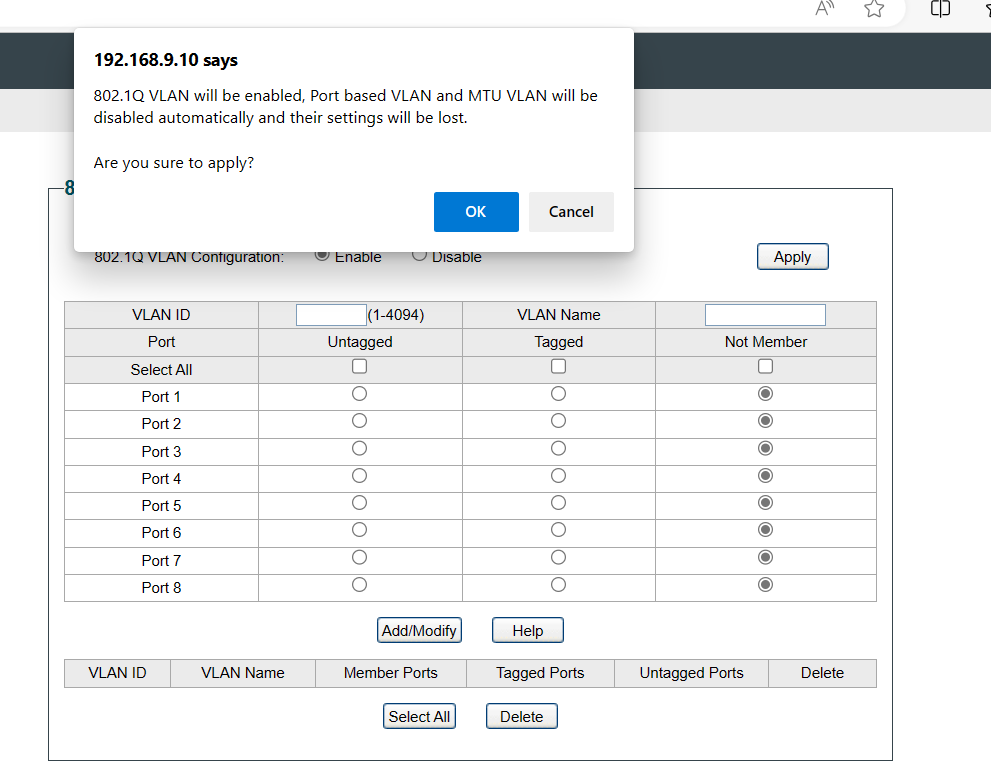Click the VLAN ID input field

tap(331, 315)
